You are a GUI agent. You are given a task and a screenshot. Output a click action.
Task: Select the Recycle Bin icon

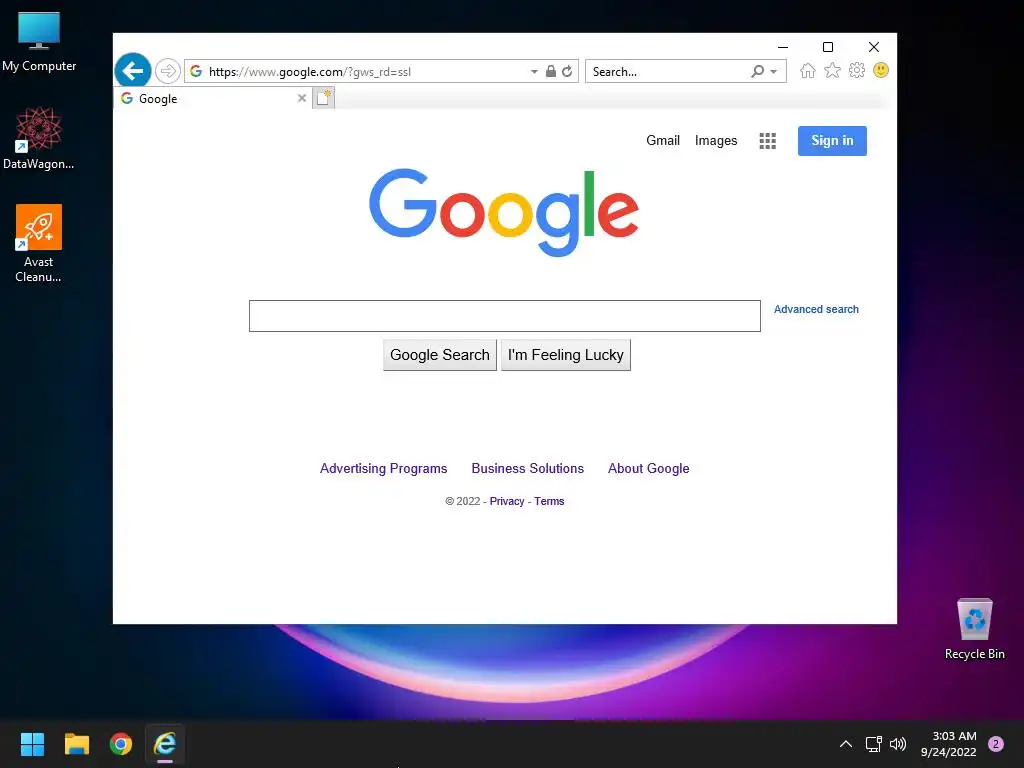[974, 629]
